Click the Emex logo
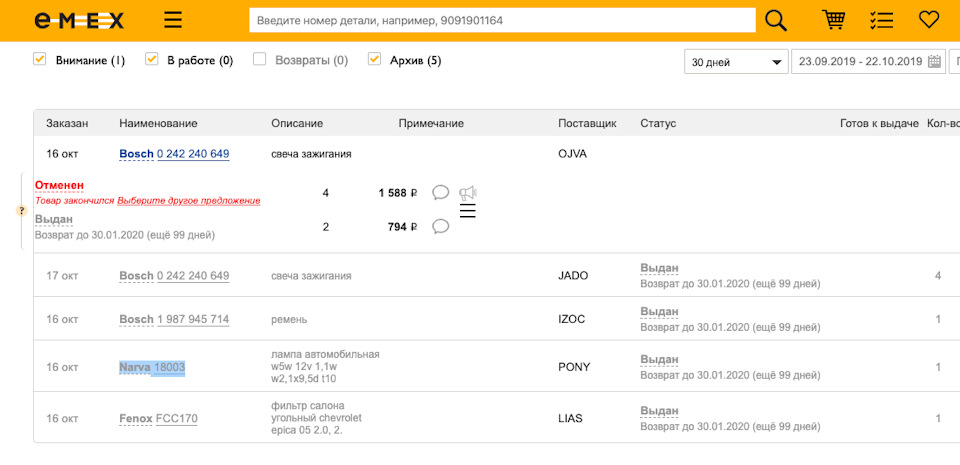Viewport: 960px width, 465px height. pyautogui.click(x=79, y=20)
